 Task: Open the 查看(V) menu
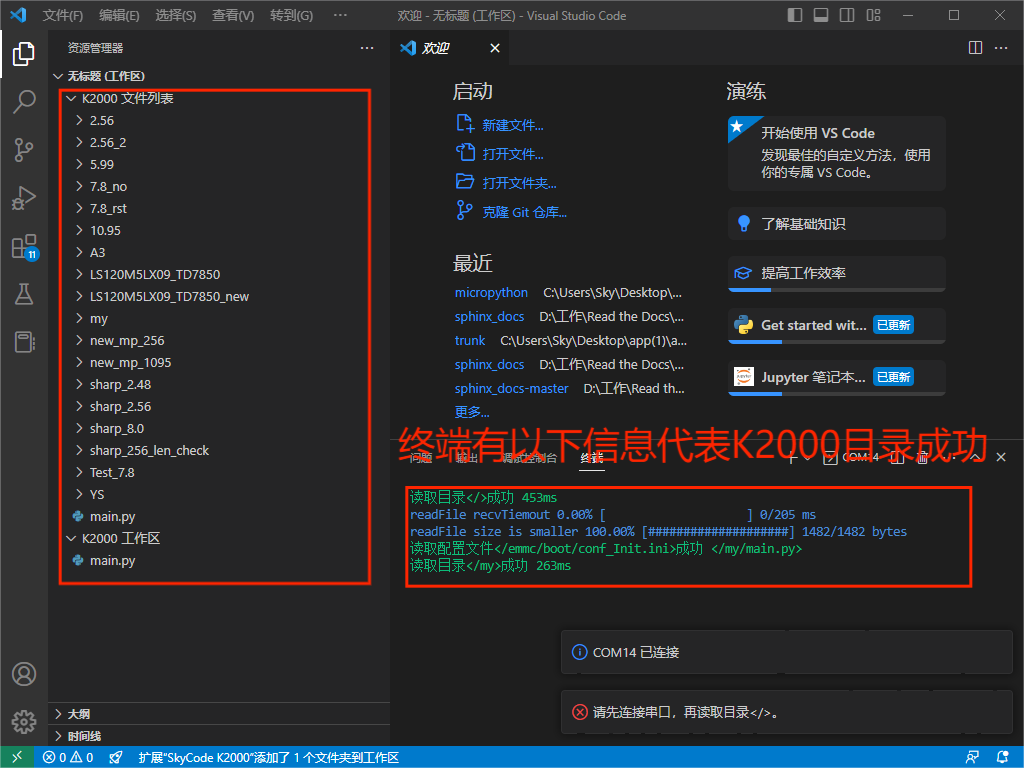(x=233, y=15)
